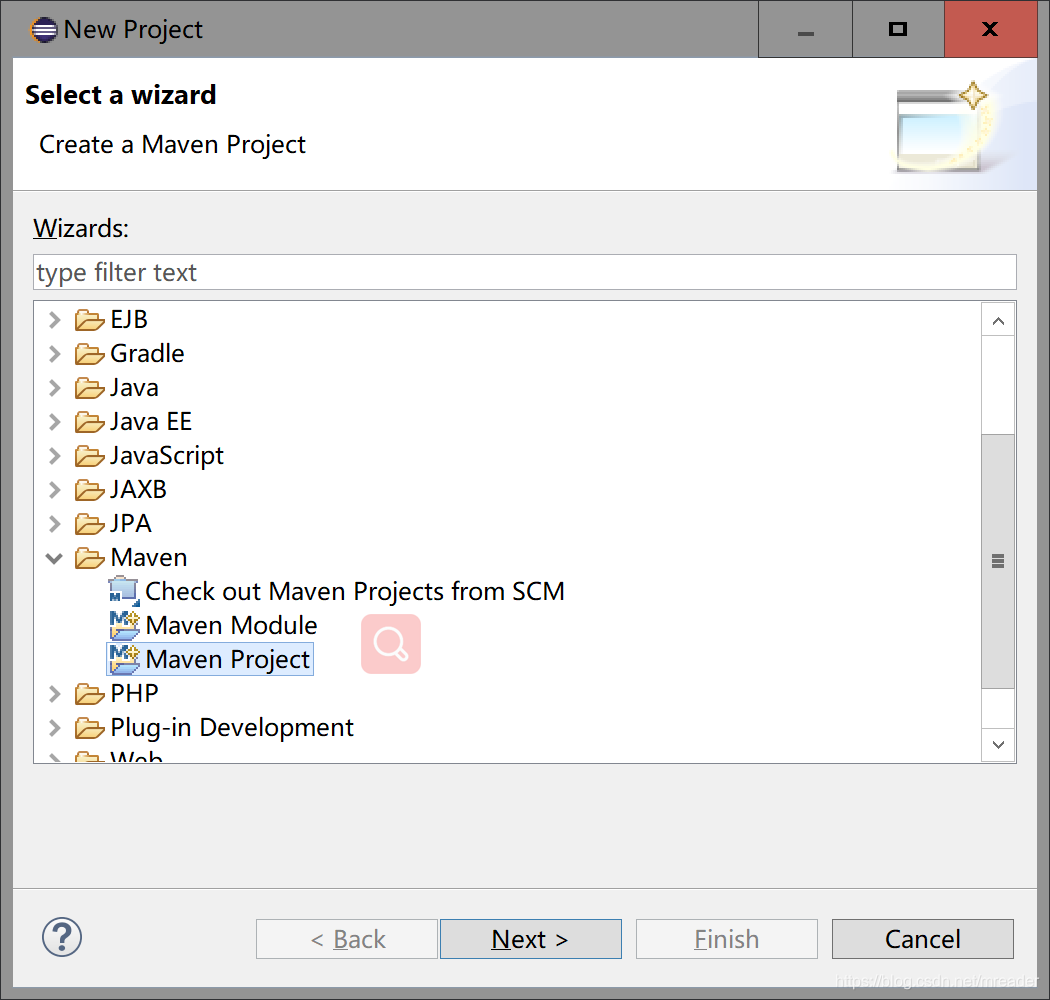Select the Java EE label
This screenshot has width=1050, height=1000.
click(151, 422)
